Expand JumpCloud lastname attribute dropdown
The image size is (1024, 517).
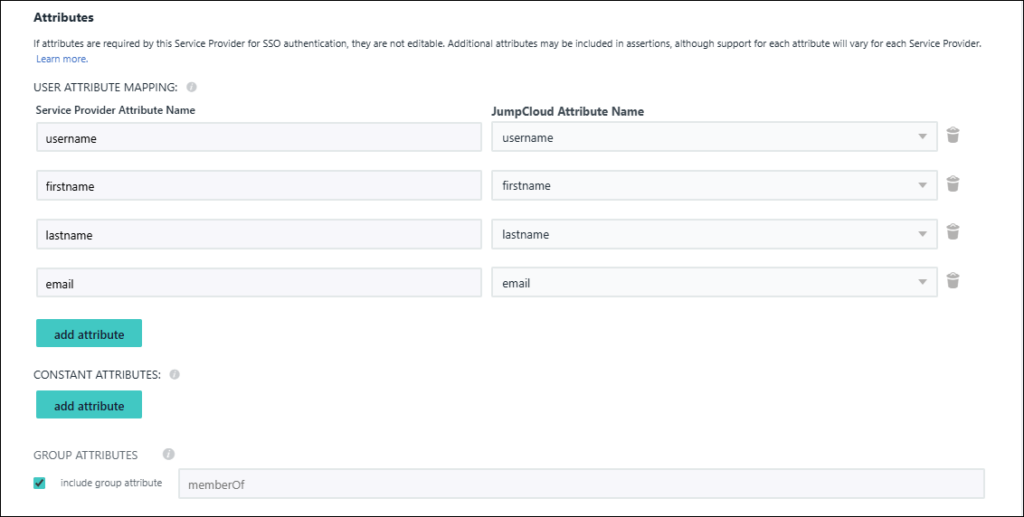(713, 234)
